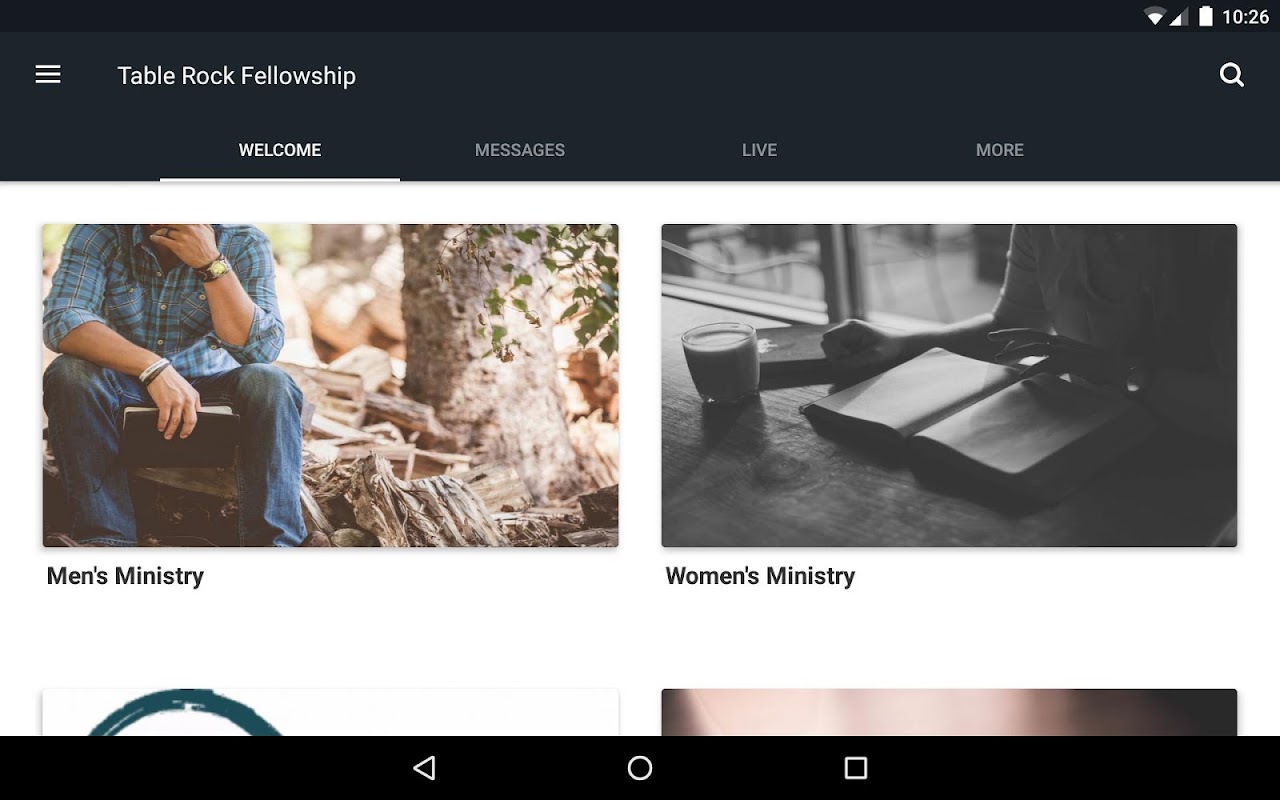Tap the Wi-Fi status icon
The width and height of the screenshot is (1280, 800).
1155,16
